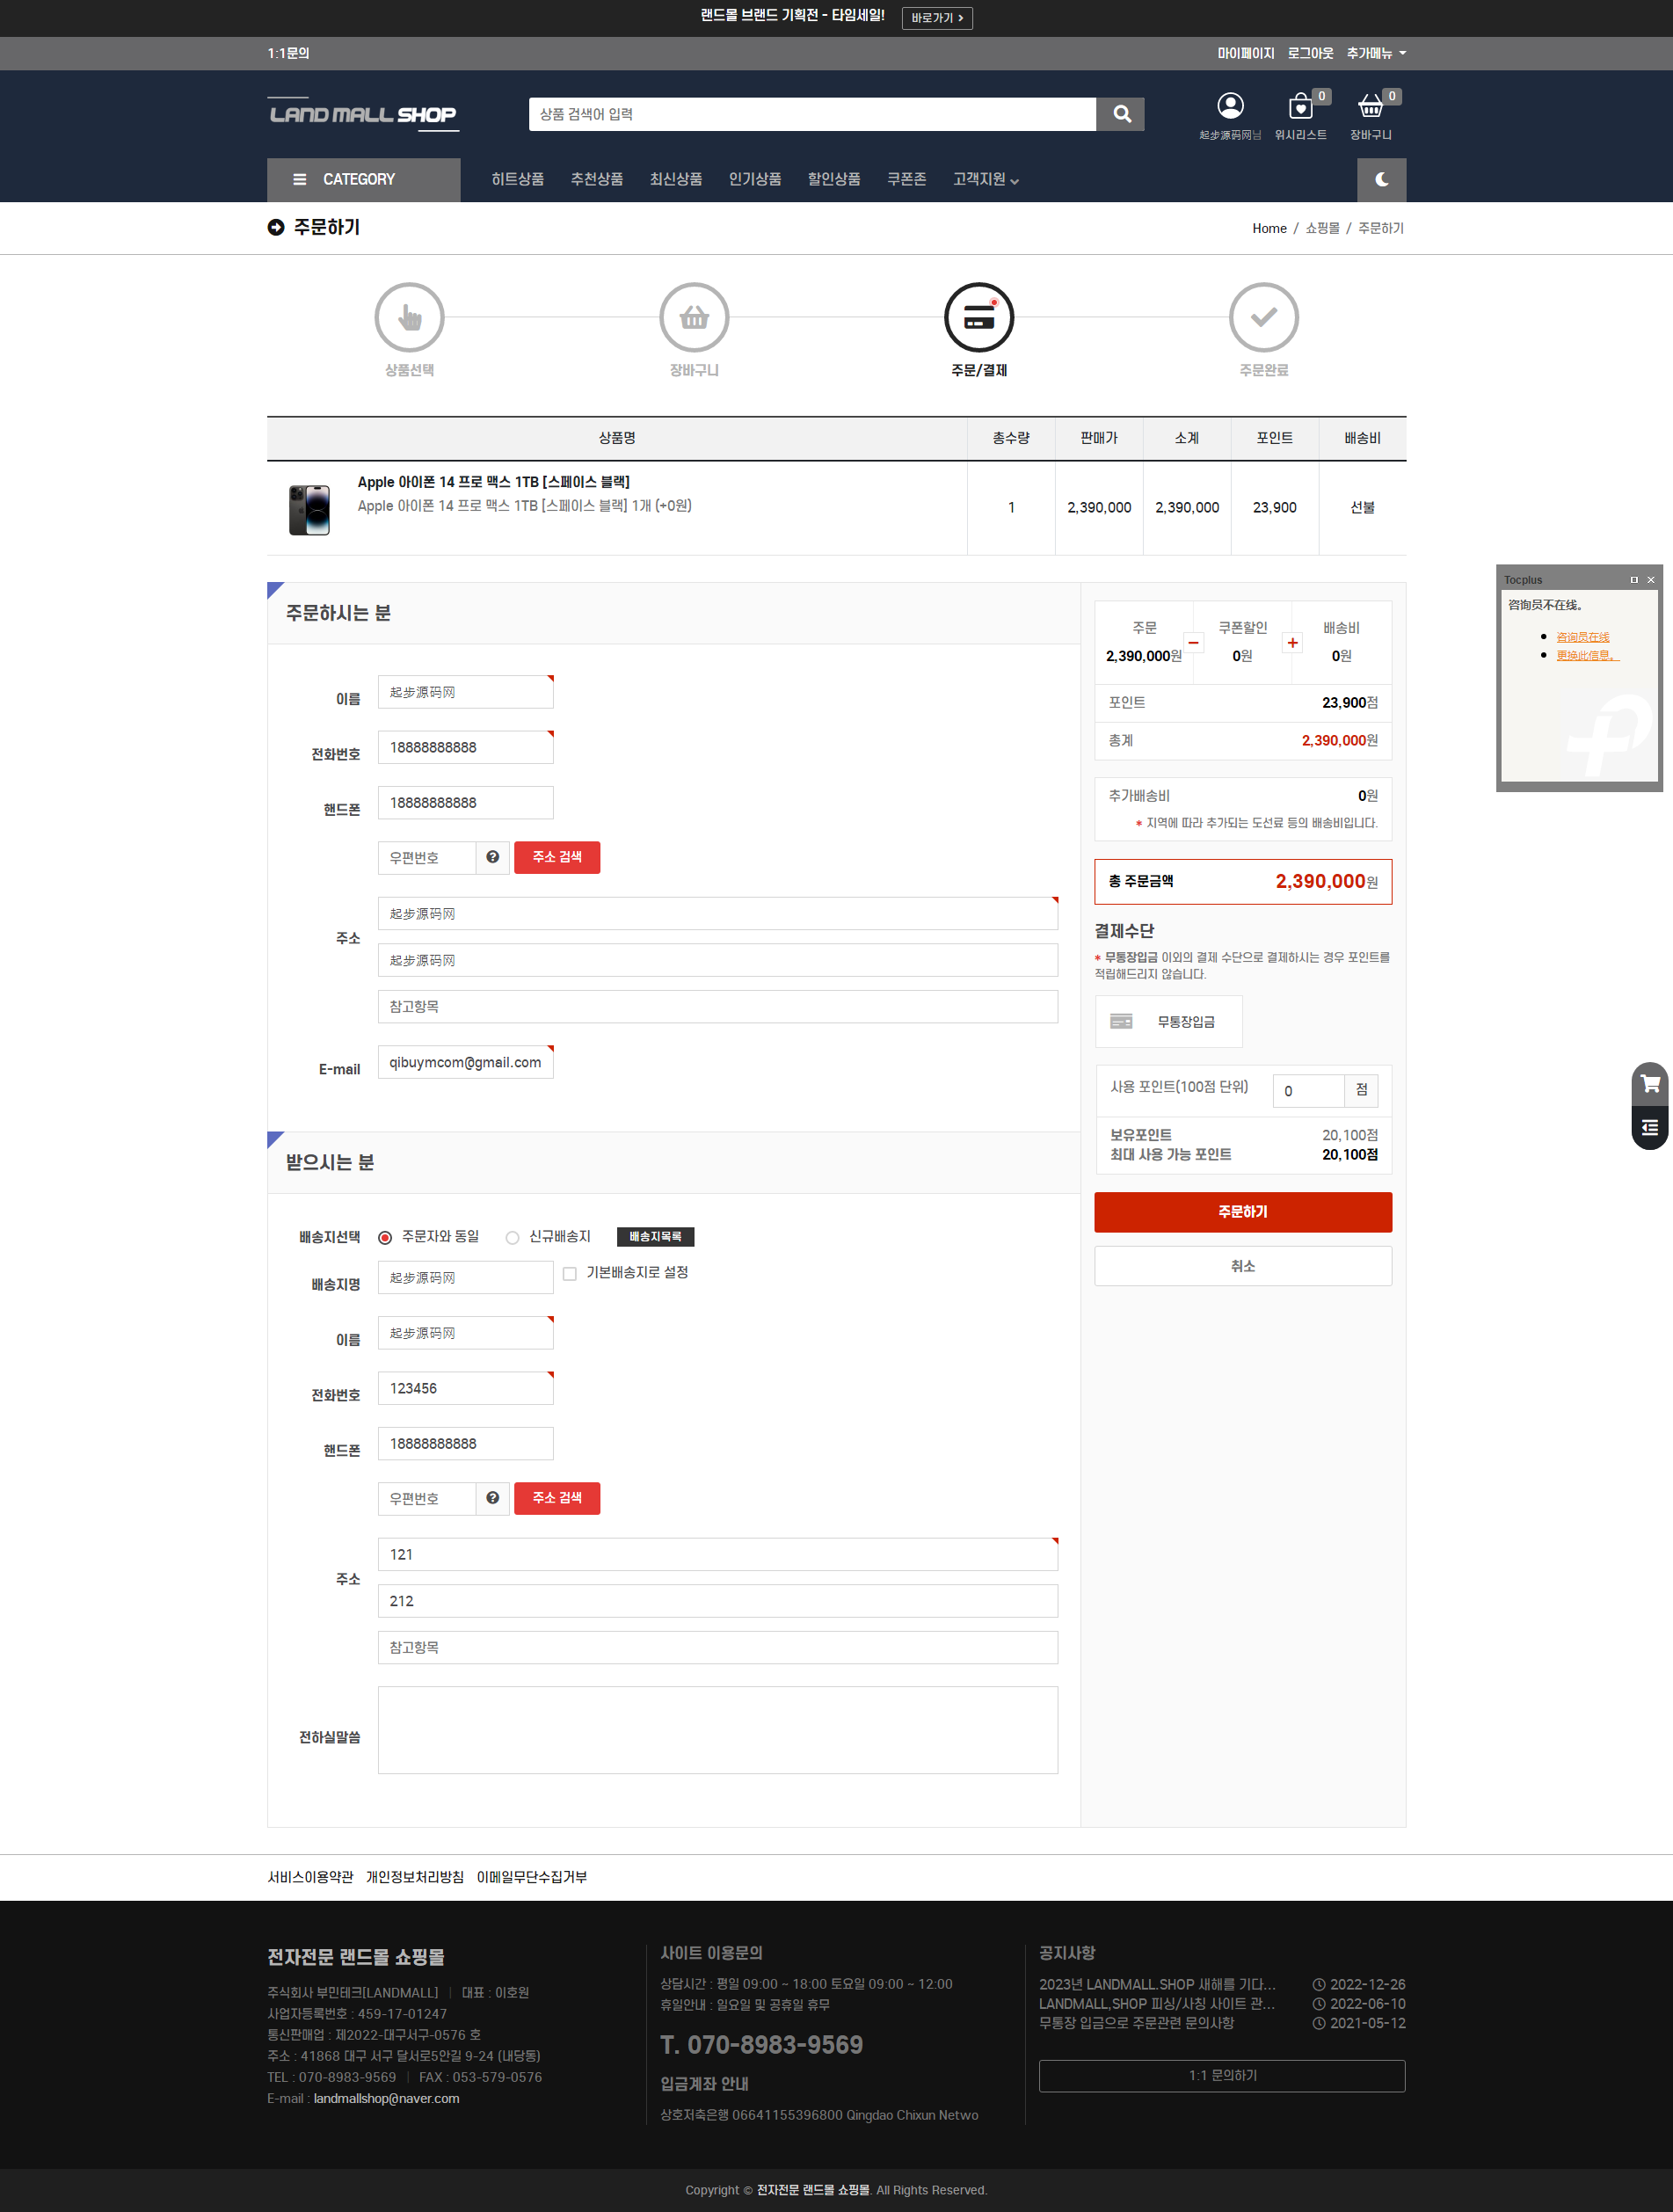
Task: Click the orderer postal code help icon
Action: tap(493, 857)
